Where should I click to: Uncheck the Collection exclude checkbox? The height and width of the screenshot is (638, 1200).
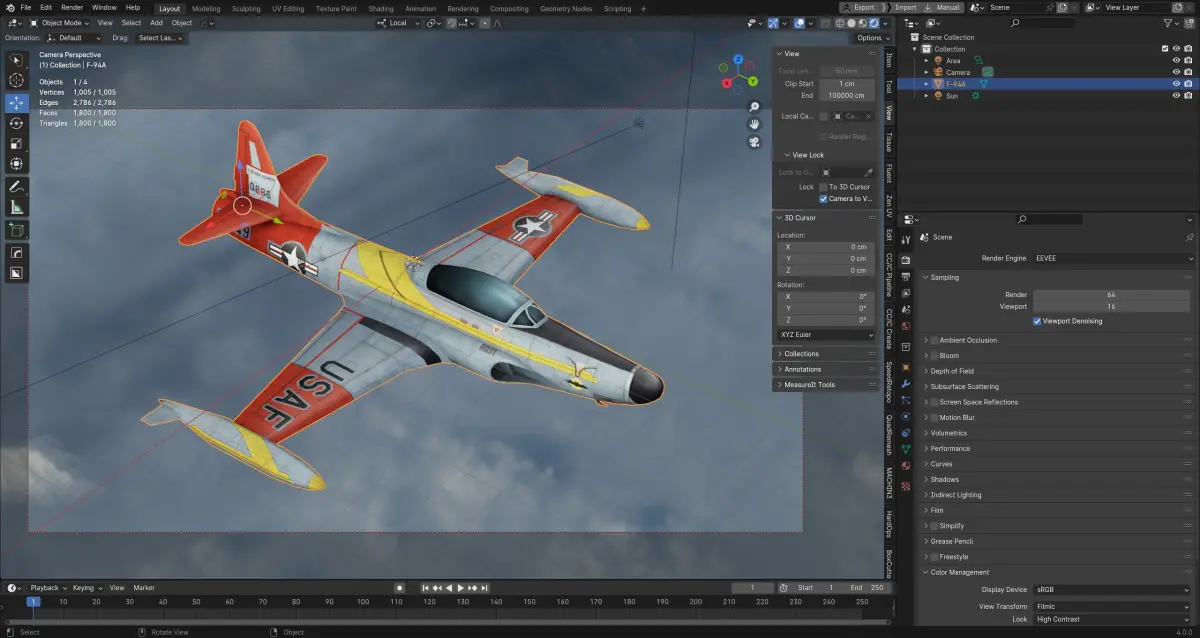[1164, 48]
